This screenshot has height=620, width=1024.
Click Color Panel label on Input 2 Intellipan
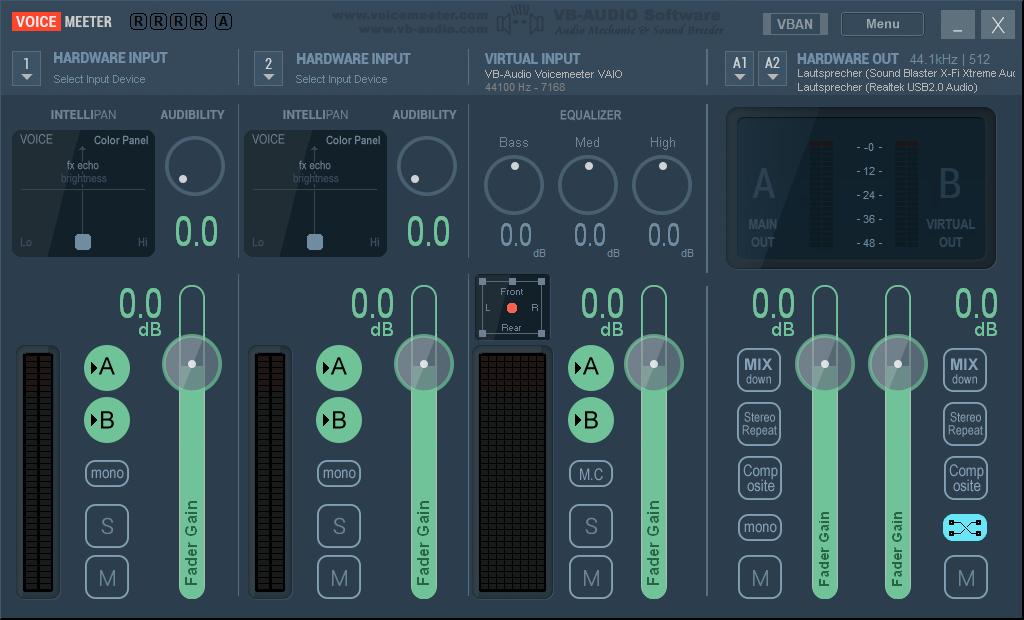353,140
